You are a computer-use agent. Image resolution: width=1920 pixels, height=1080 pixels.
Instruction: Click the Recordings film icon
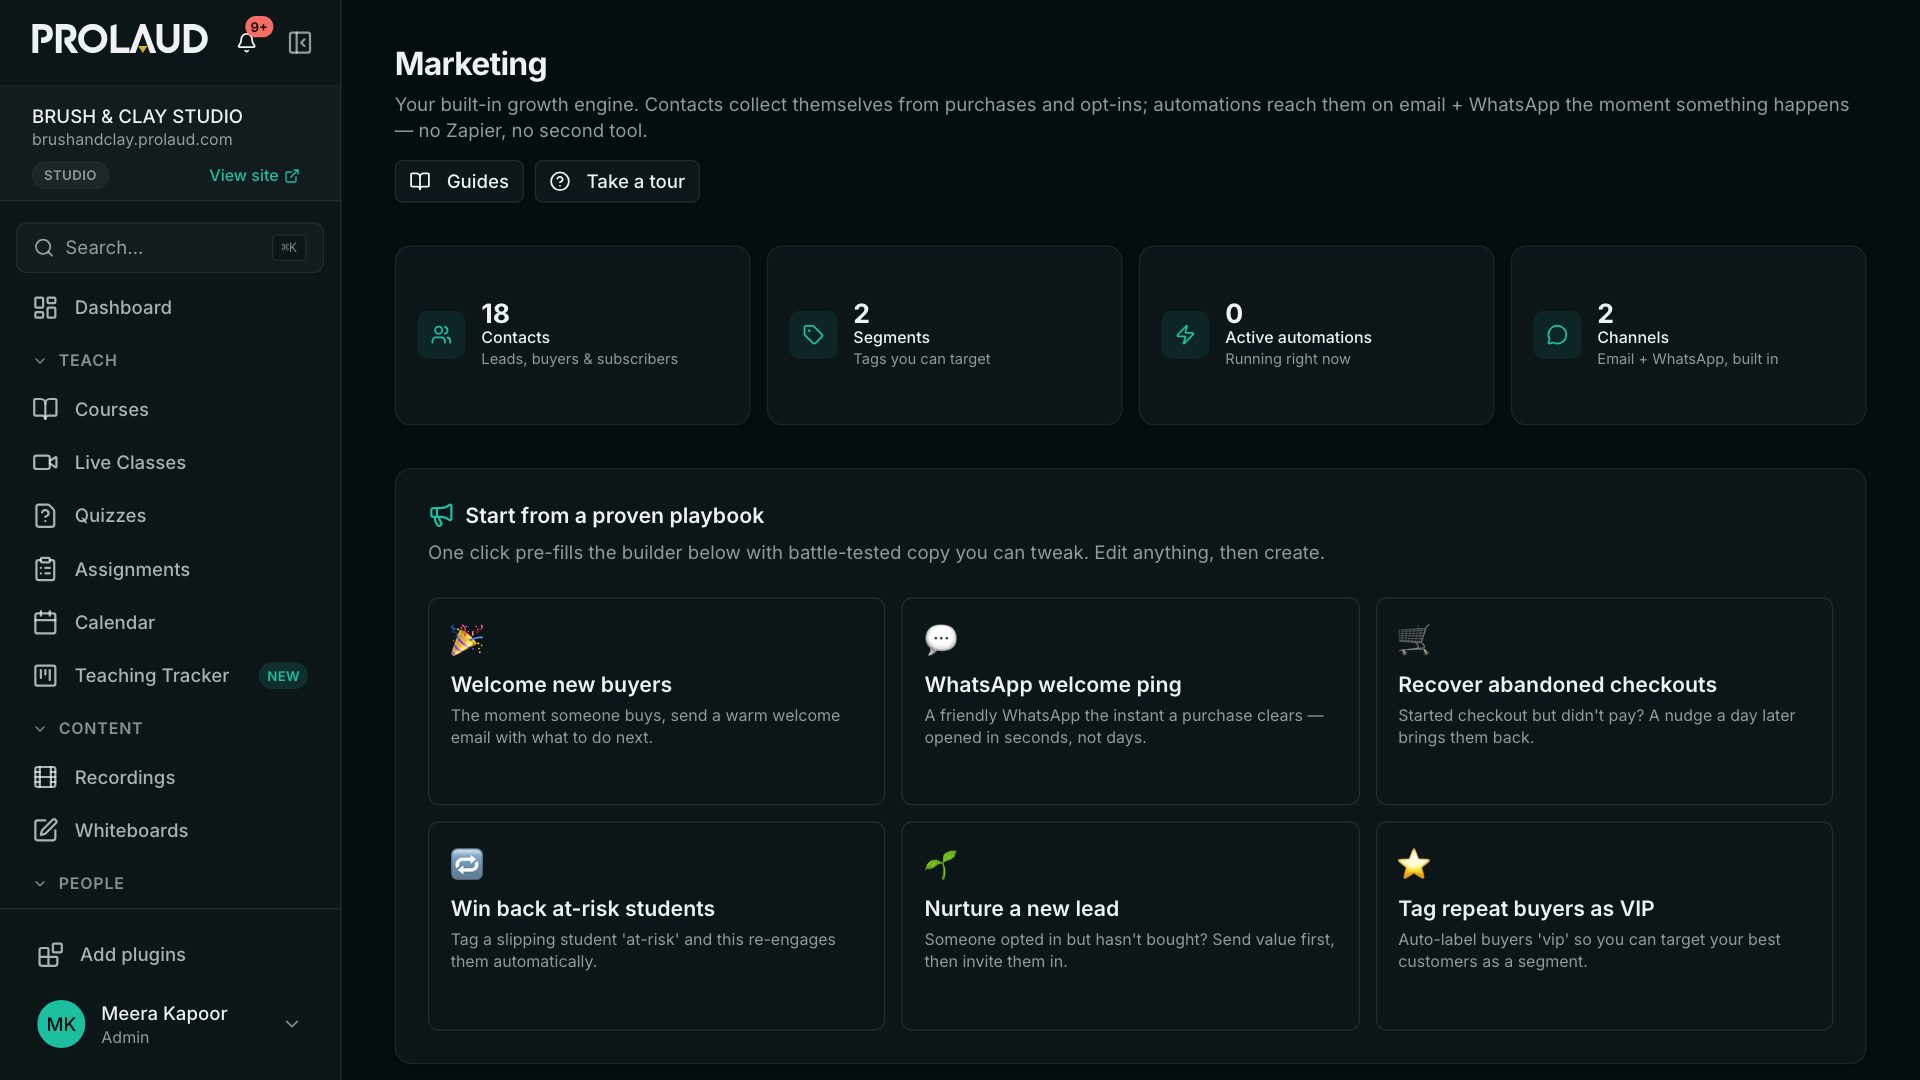[45, 777]
